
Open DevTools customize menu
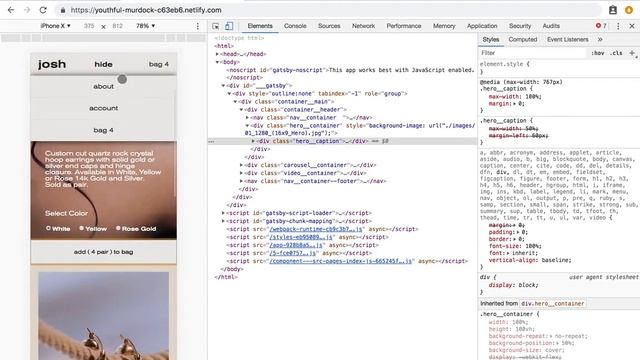(618, 26)
